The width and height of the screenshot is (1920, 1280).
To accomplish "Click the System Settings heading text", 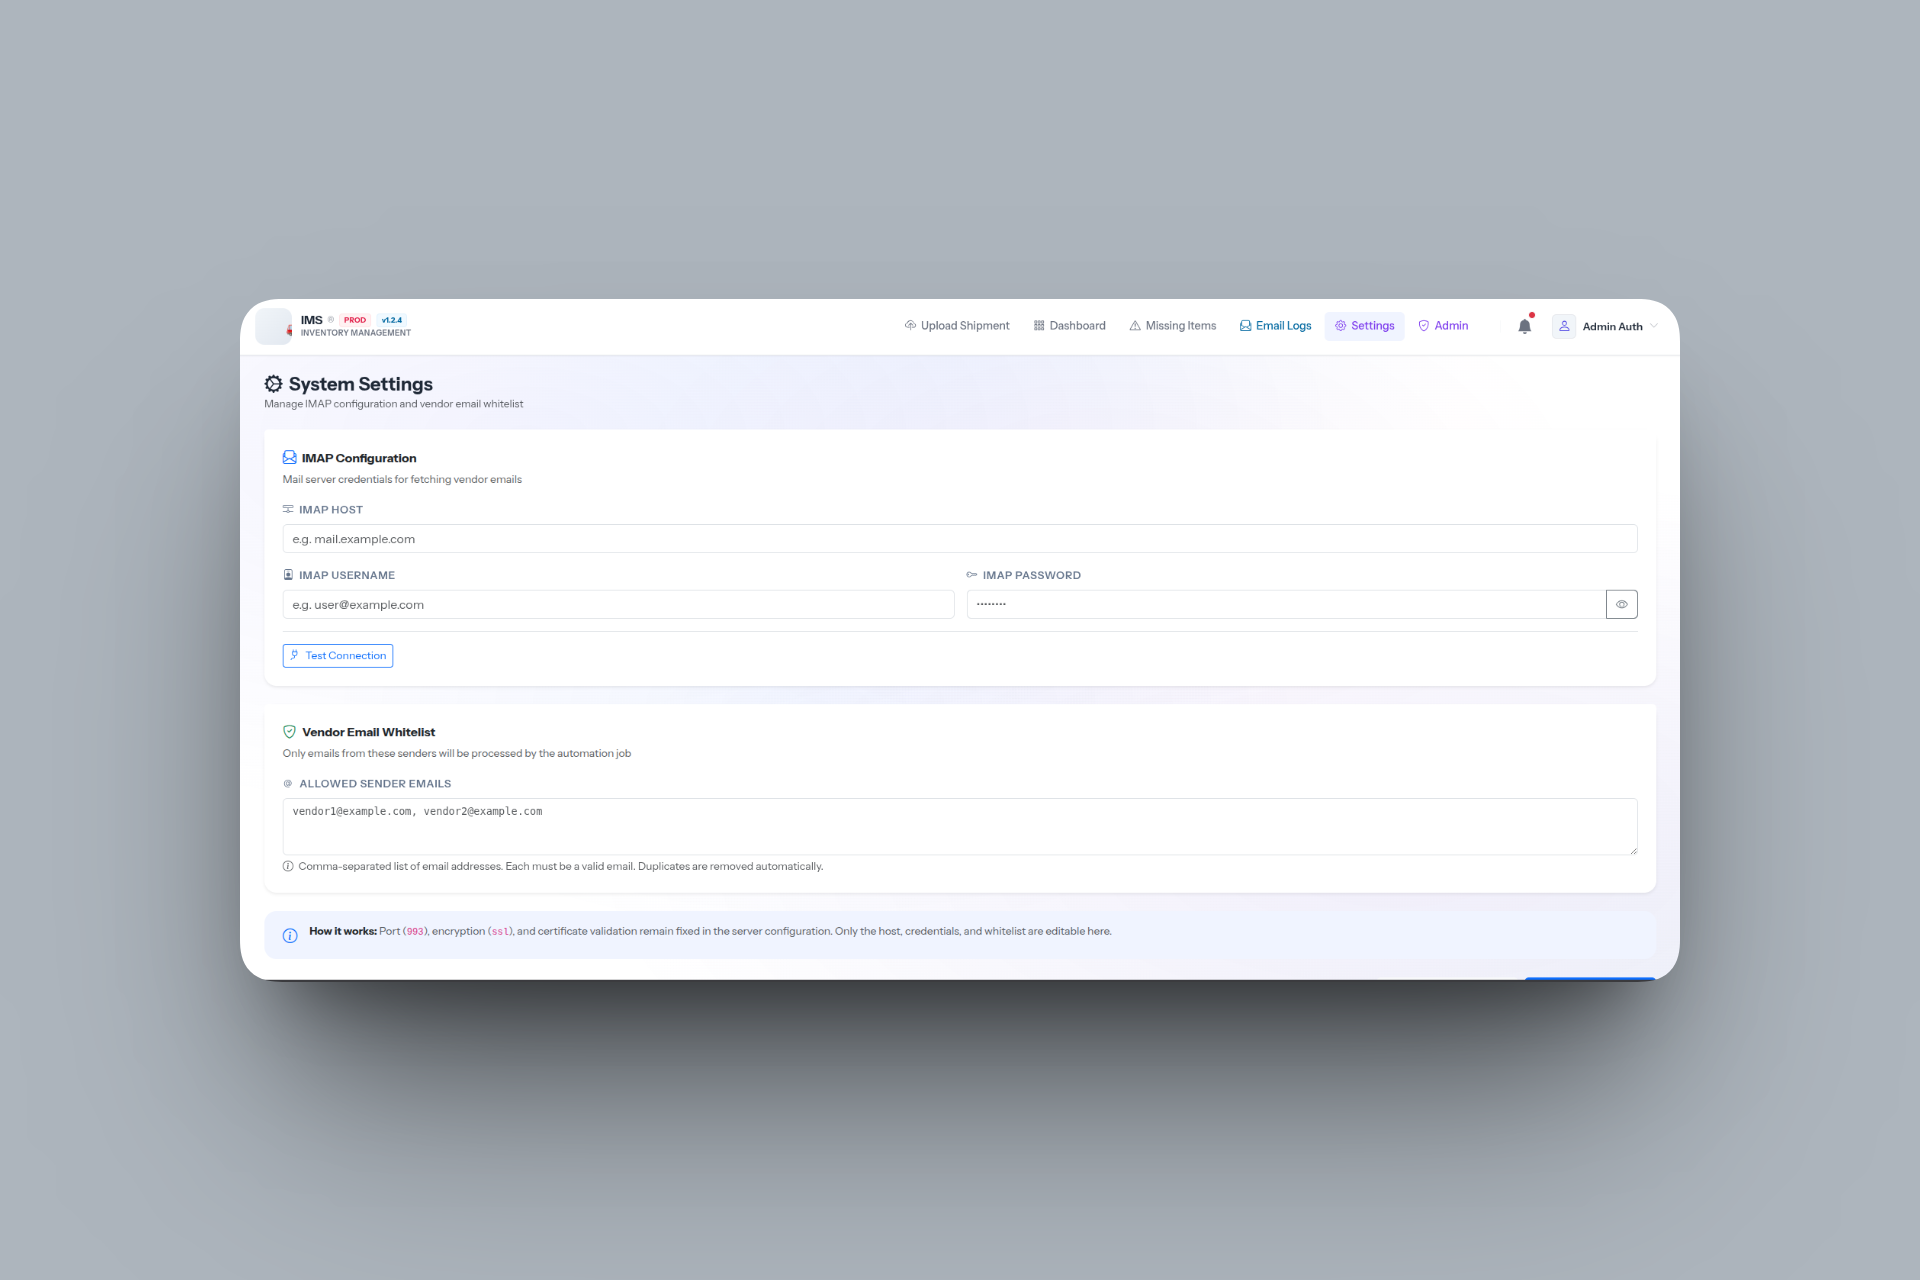I will point(361,384).
